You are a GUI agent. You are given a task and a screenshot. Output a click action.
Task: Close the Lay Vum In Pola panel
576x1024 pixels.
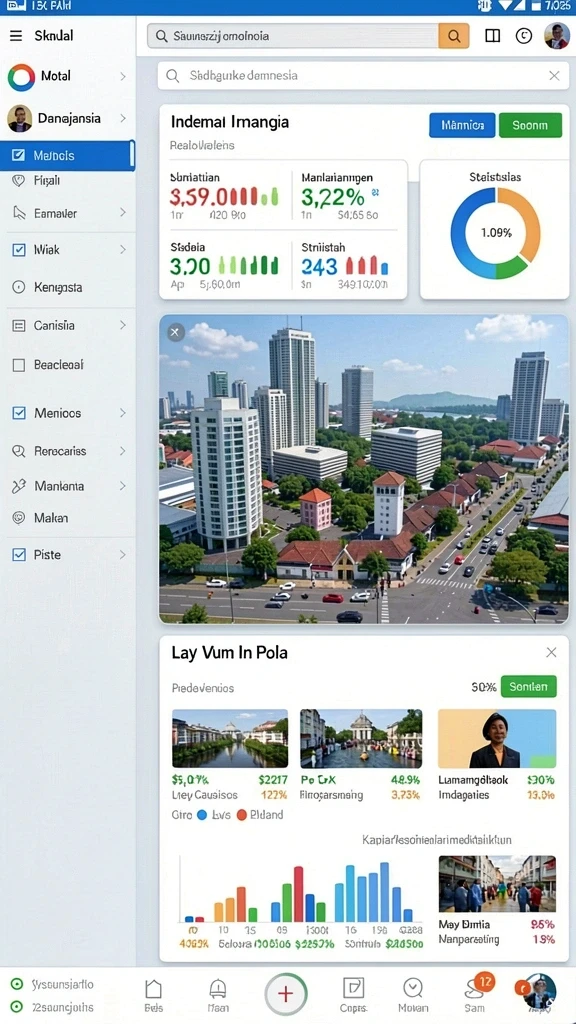[551, 652]
